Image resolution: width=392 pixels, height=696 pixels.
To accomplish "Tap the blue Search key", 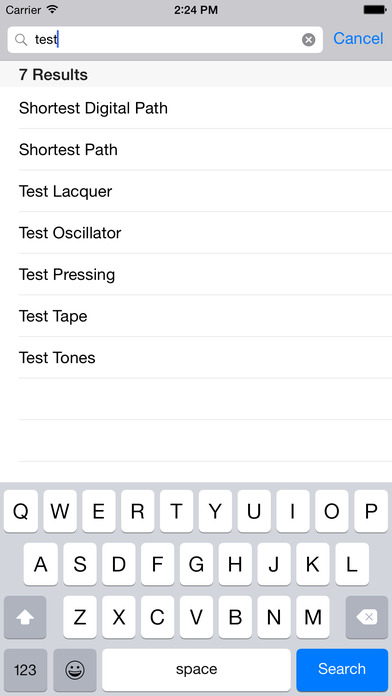I will (x=342, y=670).
